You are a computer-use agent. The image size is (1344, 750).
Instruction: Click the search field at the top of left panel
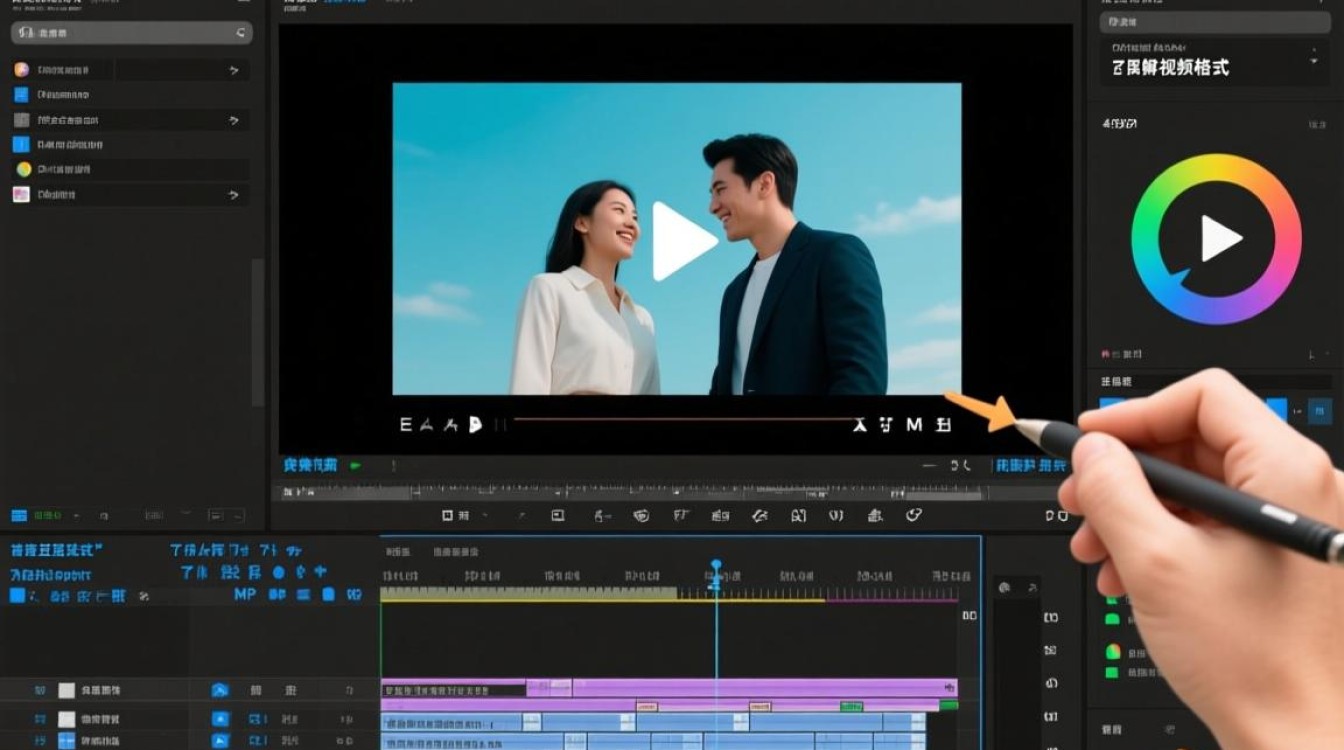[131, 33]
